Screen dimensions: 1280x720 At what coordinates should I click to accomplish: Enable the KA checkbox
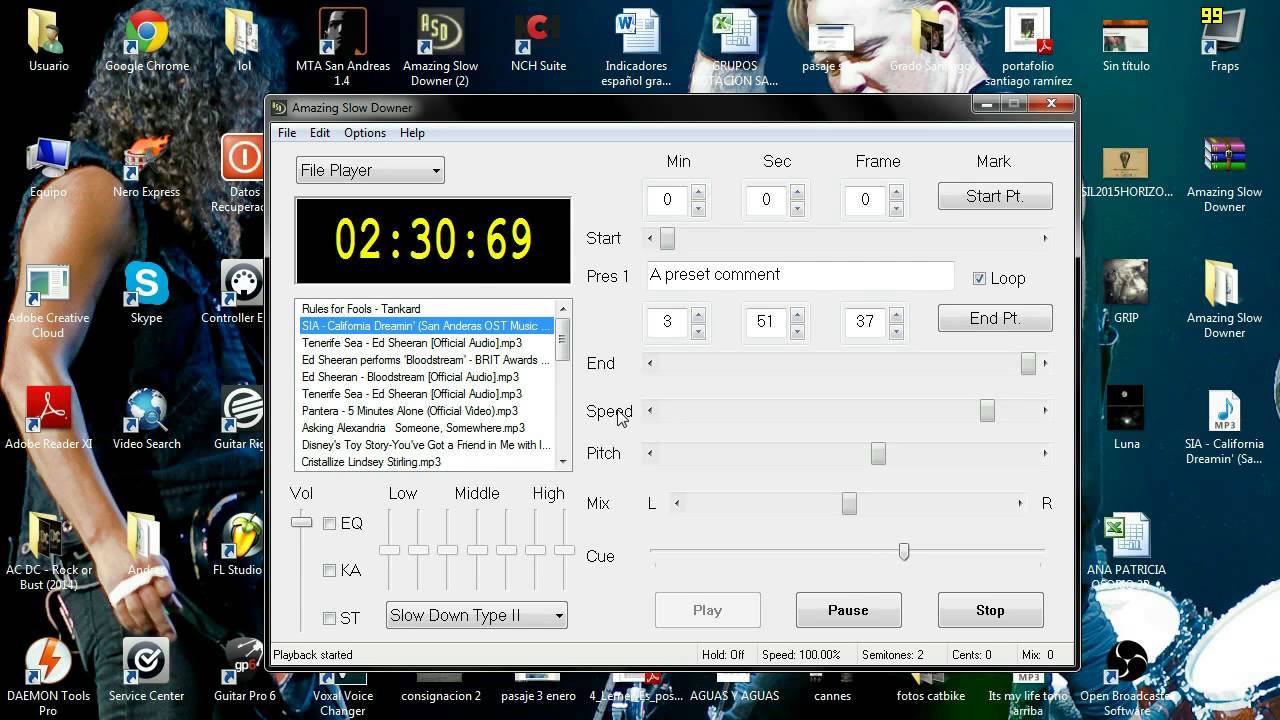(x=329, y=570)
